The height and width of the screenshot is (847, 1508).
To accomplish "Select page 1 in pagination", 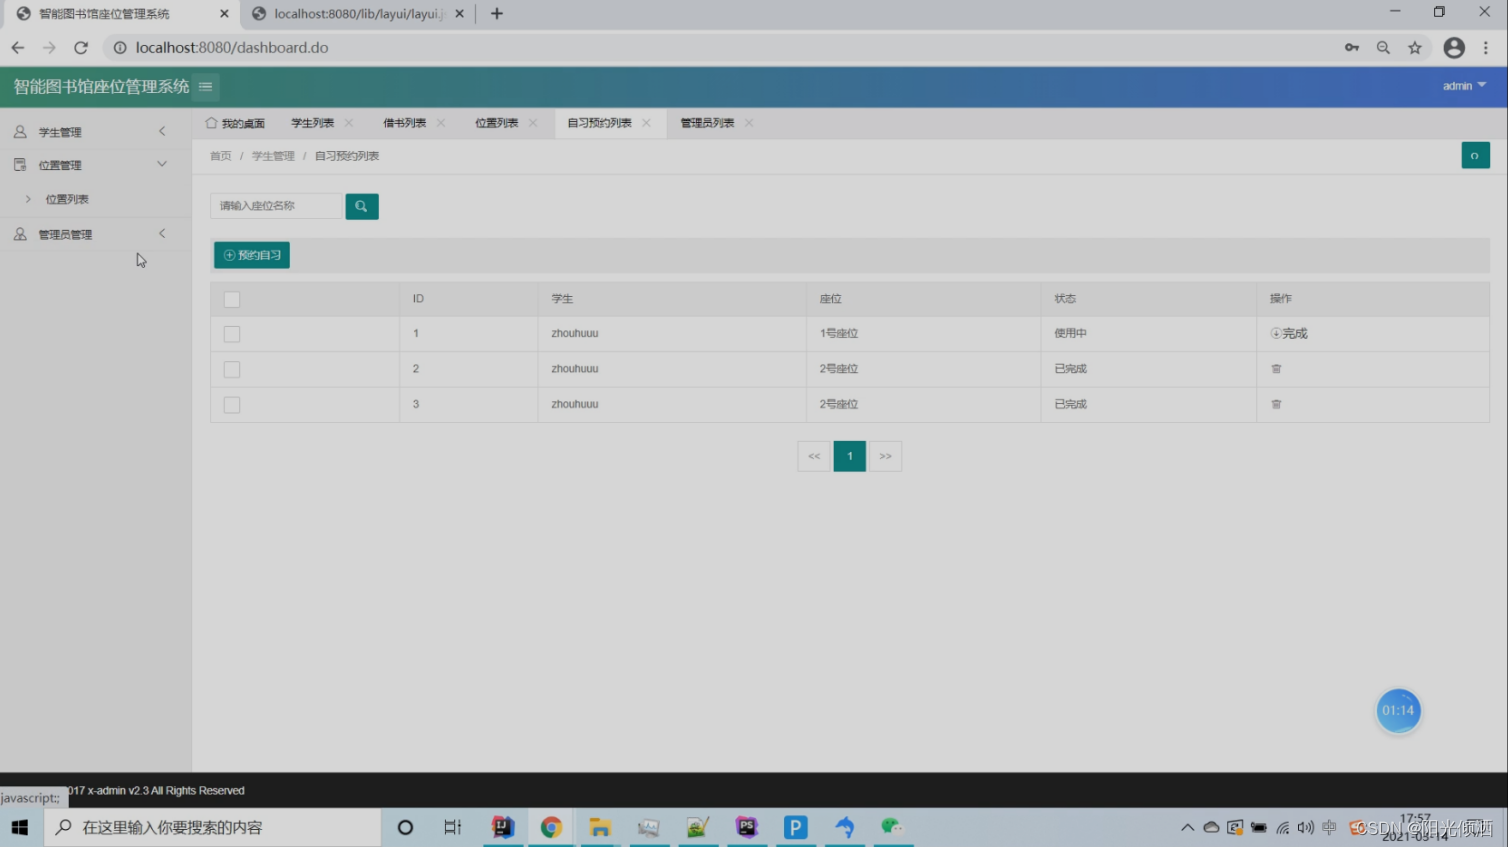I will [x=850, y=456].
